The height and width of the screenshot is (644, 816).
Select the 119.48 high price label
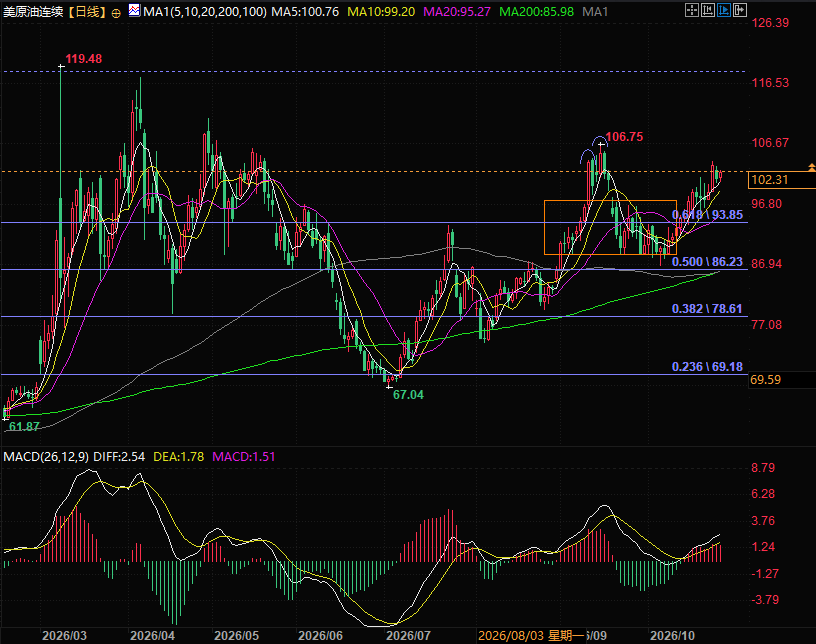tap(83, 59)
